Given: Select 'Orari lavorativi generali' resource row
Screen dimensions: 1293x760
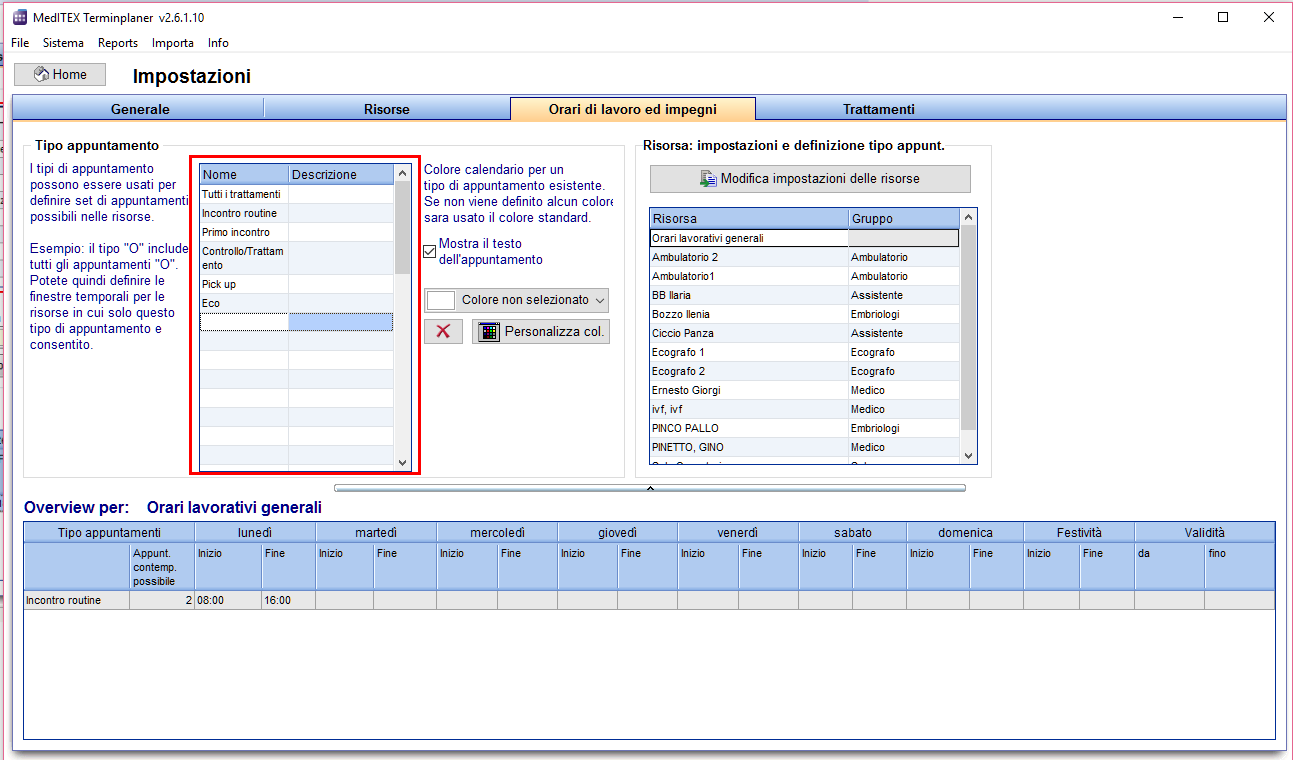Looking at the screenshot, I should click(x=804, y=238).
